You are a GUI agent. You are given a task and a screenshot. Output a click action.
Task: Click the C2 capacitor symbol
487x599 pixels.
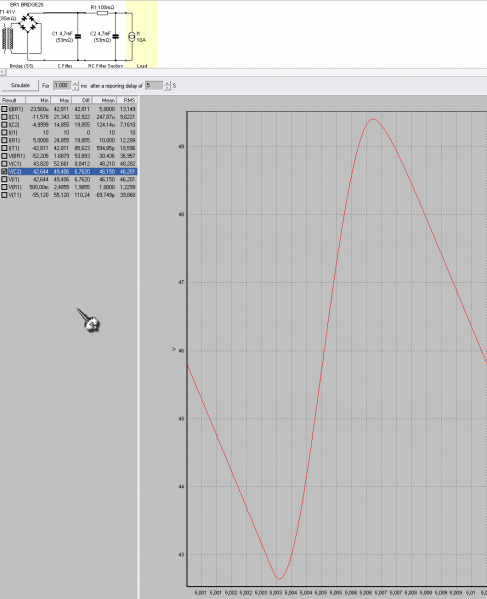tap(116, 37)
